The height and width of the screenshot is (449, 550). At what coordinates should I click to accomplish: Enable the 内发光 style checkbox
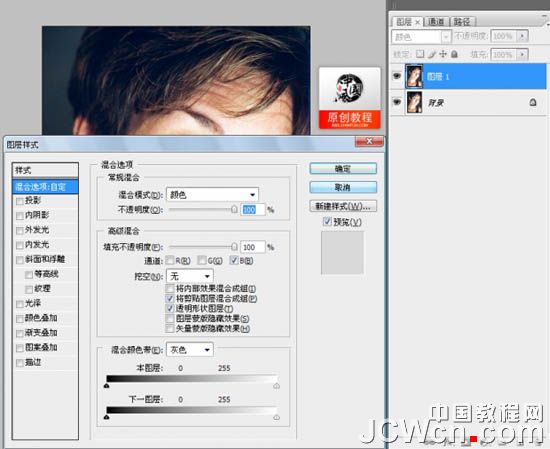(20, 245)
